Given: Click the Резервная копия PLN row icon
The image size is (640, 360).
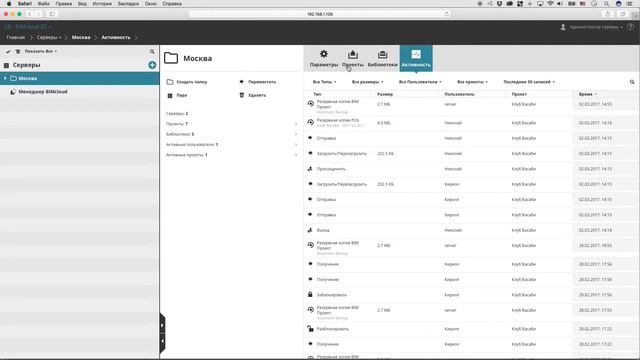Looking at the screenshot, I should pos(311,122).
